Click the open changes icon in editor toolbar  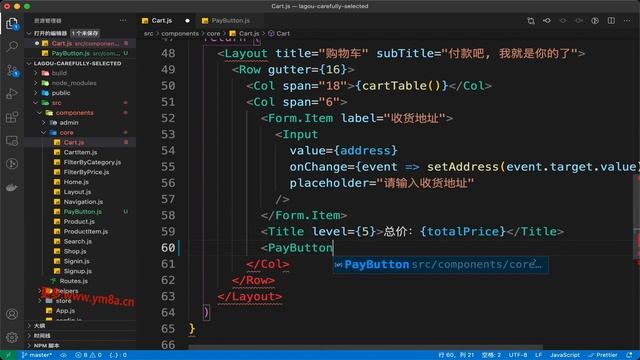point(531,20)
